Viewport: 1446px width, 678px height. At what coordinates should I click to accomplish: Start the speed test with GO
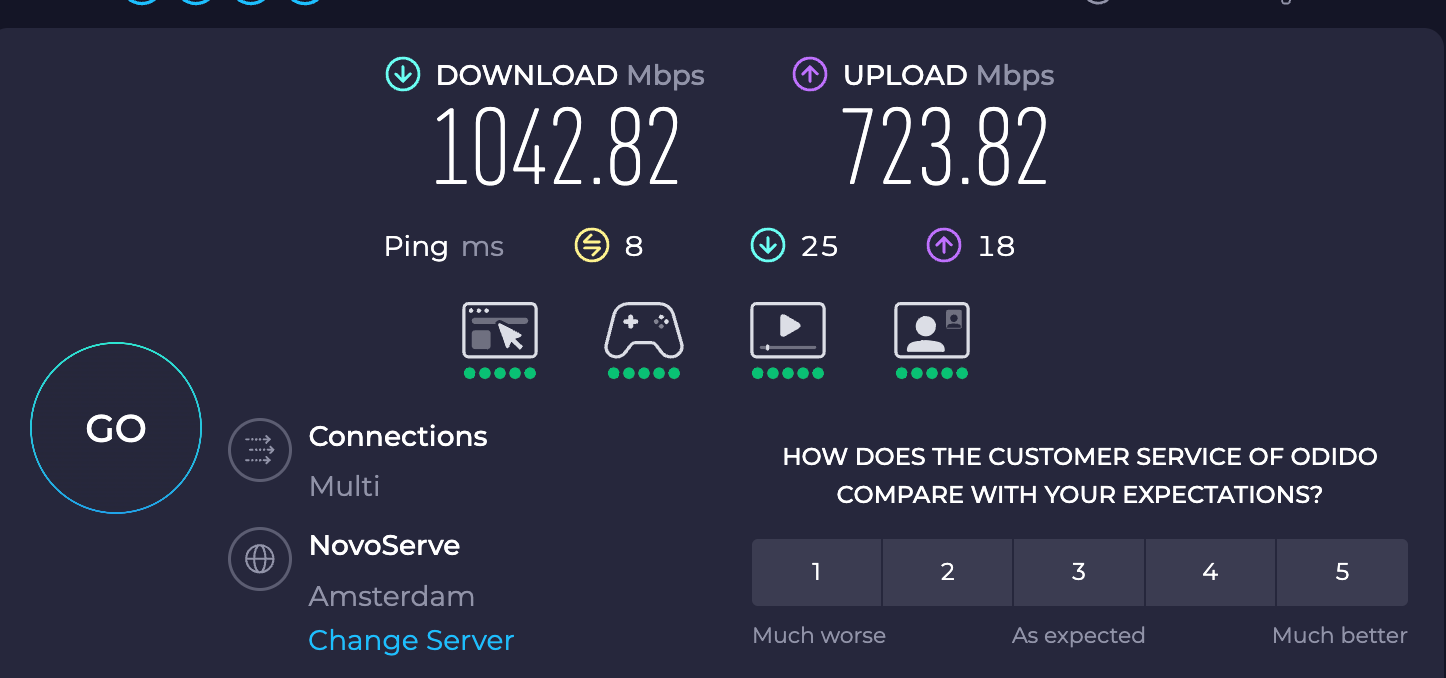point(116,428)
